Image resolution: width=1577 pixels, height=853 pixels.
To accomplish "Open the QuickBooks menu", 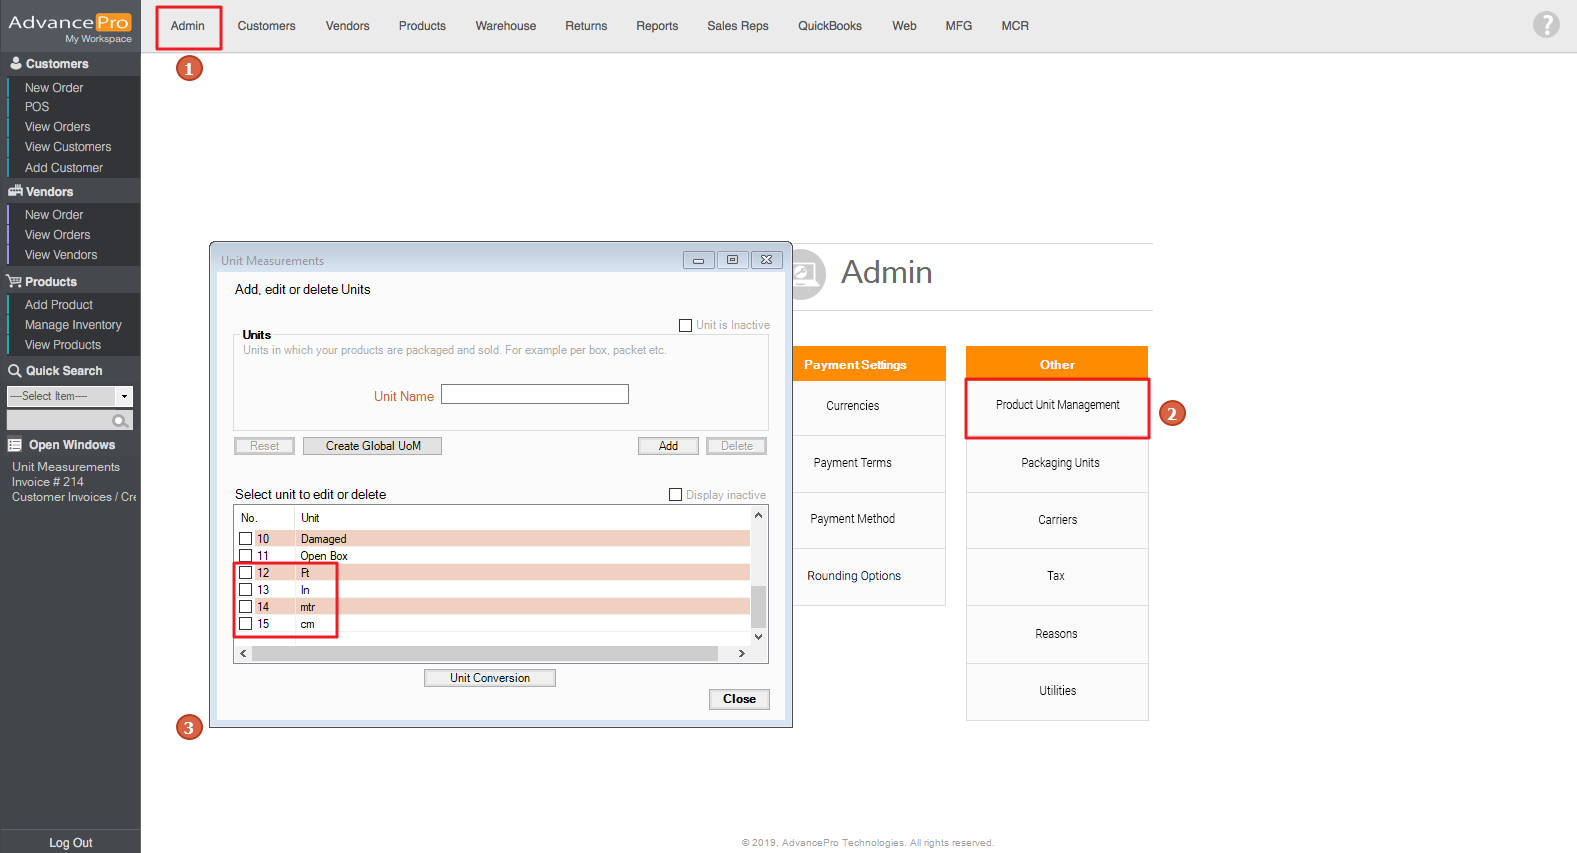I will pyautogui.click(x=829, y=26).
